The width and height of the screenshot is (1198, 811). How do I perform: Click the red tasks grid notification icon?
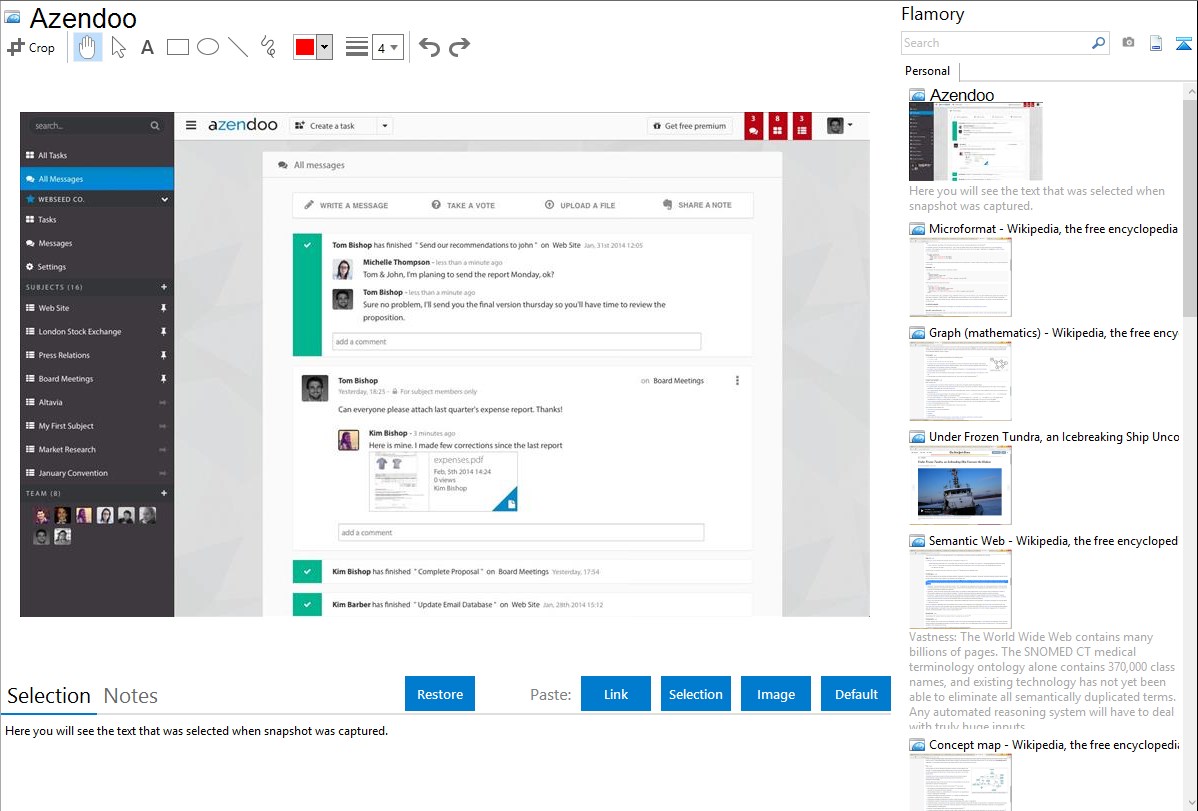point(777,126)
